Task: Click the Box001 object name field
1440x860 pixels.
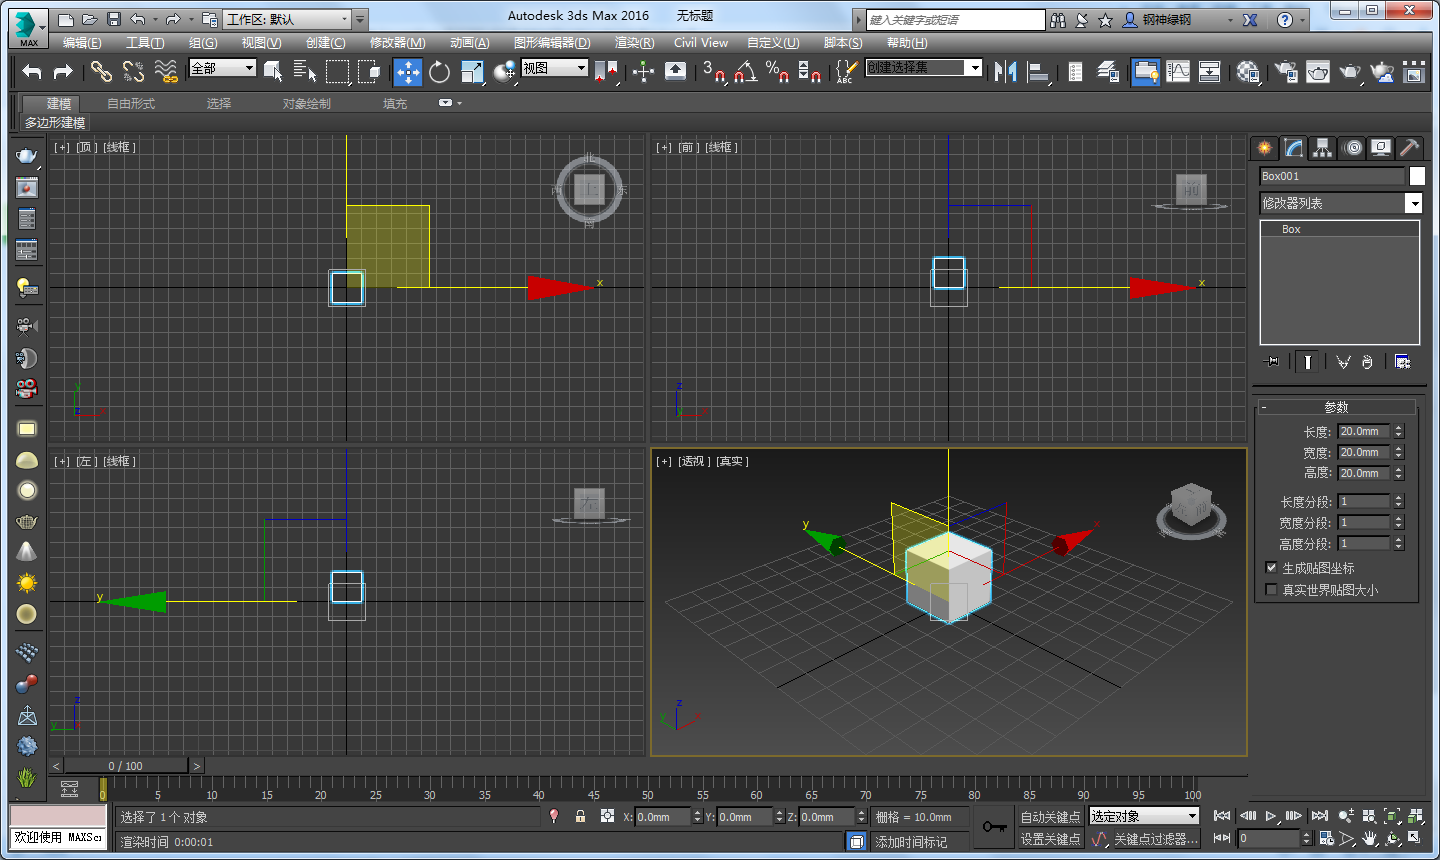Action: [1332, 176]
